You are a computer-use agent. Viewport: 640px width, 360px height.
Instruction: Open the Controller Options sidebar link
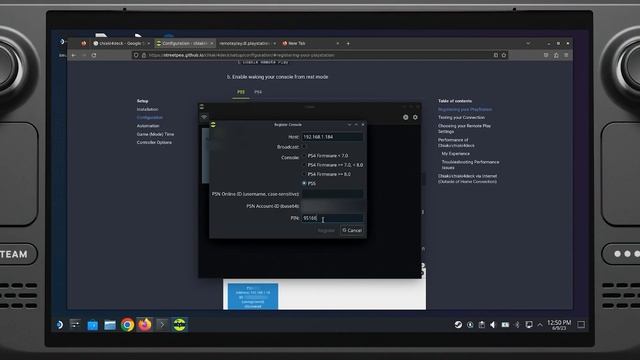tap(154, 142)
